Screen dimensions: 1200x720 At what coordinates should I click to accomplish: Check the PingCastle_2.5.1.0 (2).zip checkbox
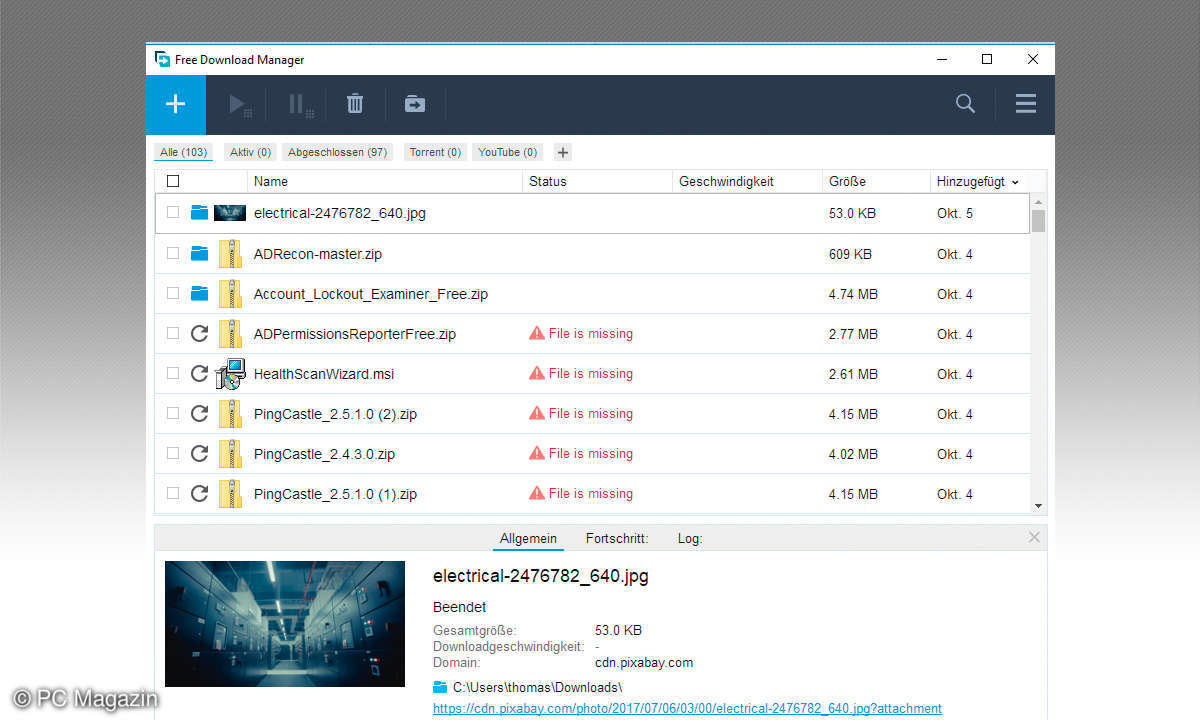[x=173, y=414]
